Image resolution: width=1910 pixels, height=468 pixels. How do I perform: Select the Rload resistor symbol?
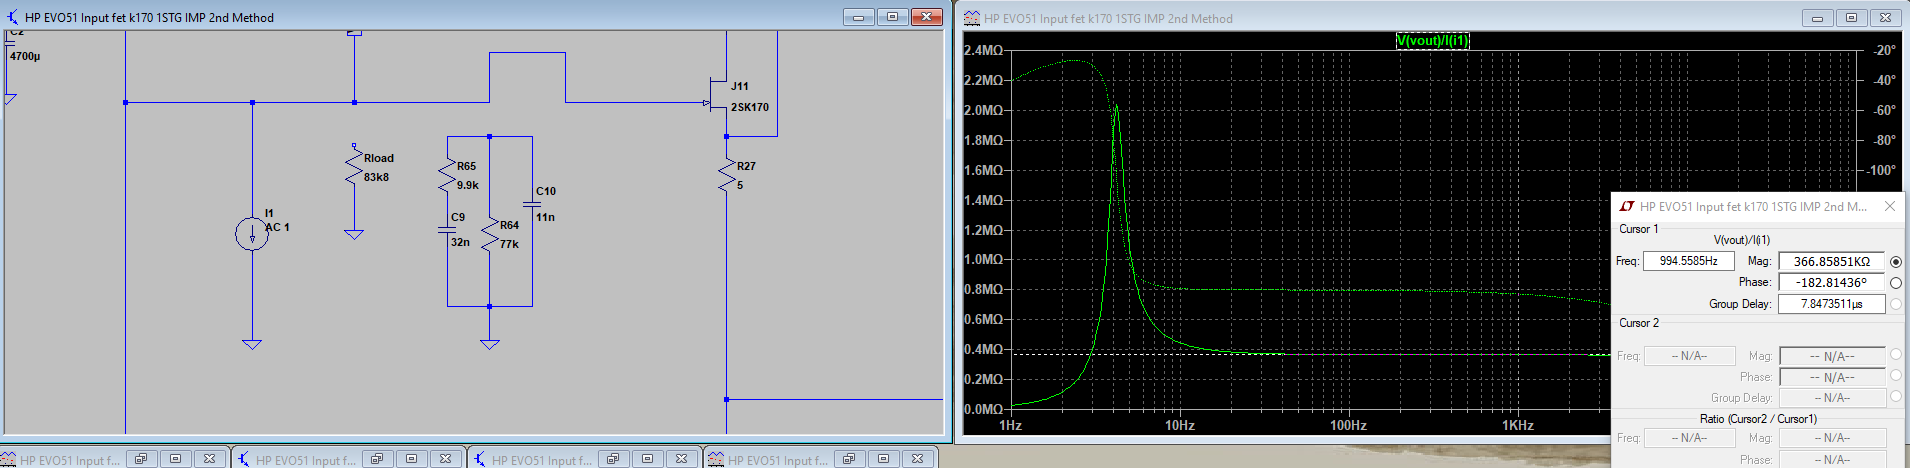[354, 165]
